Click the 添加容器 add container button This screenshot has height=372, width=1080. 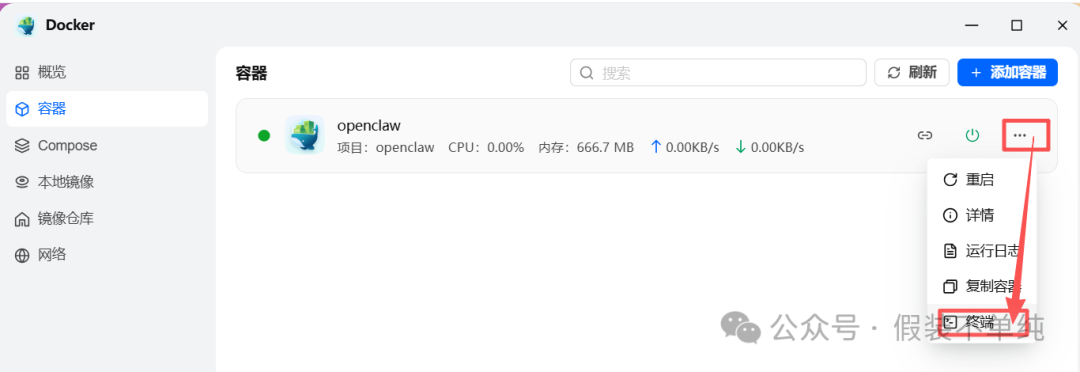pos(1008,72)
